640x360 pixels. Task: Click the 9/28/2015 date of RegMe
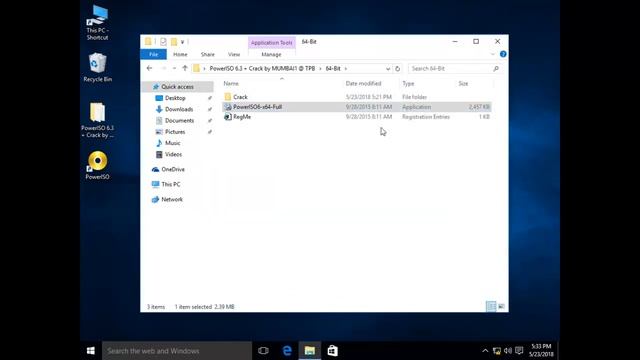tap(369, 117)
